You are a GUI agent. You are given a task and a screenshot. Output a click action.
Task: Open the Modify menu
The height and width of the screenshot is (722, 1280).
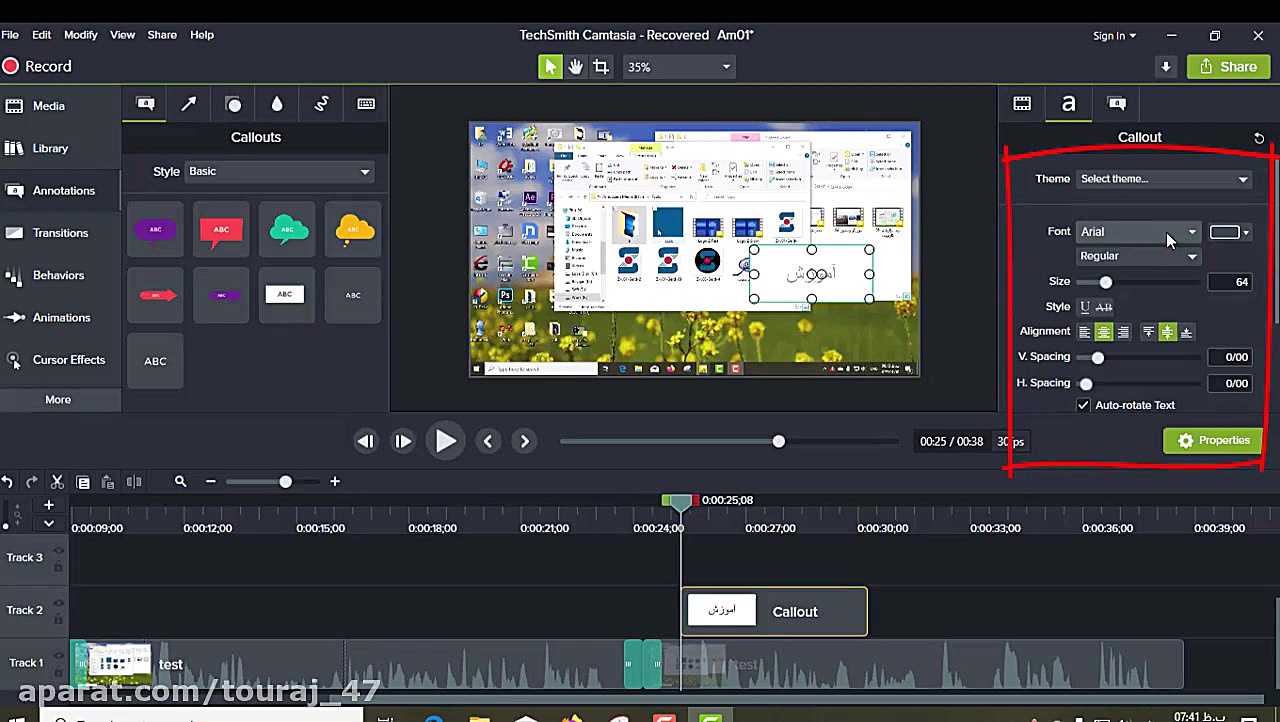(81, 35)
